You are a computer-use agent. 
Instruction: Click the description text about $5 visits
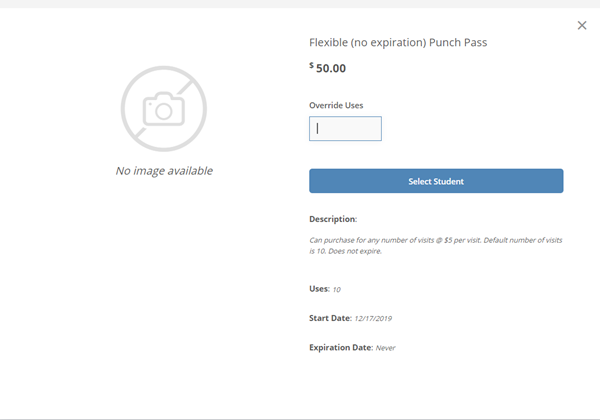(435, 246)
